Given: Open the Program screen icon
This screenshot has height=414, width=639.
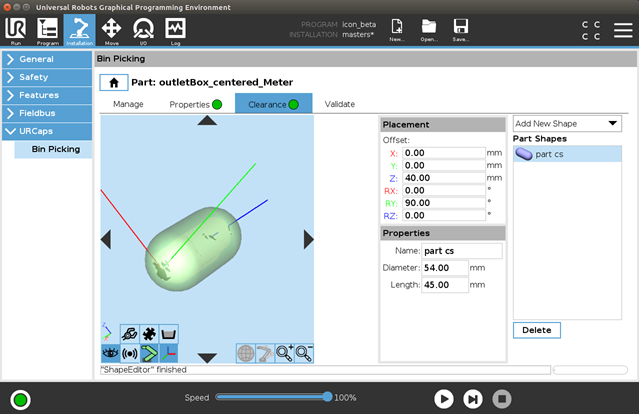Looking at the screenshot, I should 48,31.
